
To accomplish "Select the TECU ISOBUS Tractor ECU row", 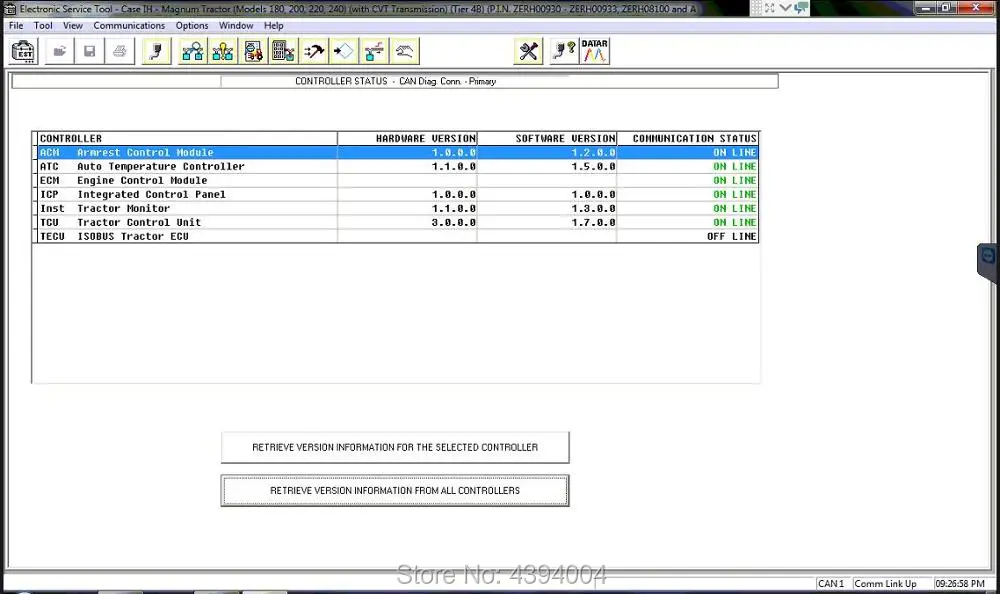I will coord(398,237).
